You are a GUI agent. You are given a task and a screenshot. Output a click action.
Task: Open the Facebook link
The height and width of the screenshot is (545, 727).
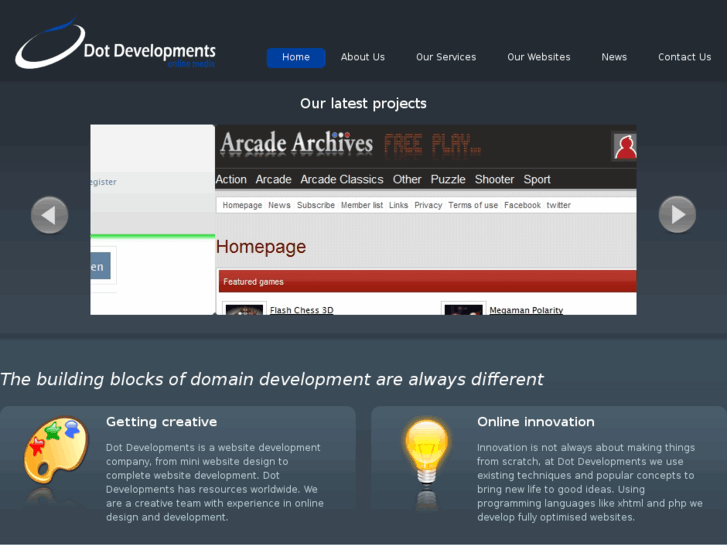(522, 205)
